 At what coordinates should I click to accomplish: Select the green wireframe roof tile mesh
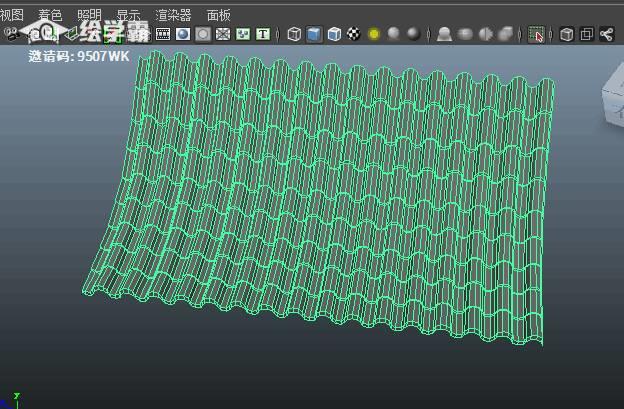click(330, 200)
